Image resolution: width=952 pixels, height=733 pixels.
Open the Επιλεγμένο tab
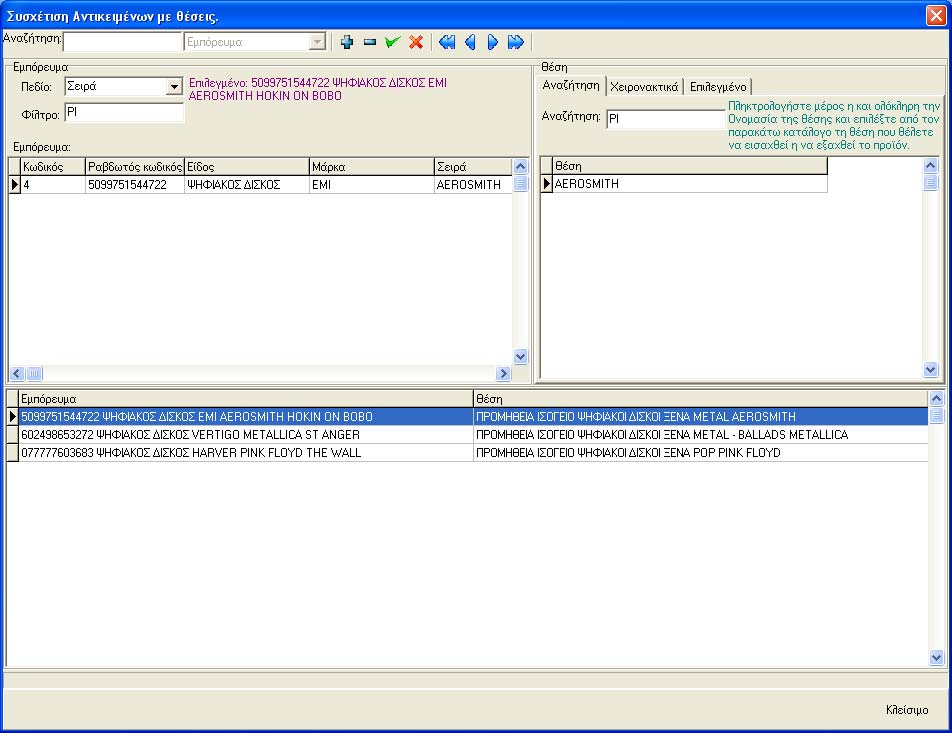coord(718,87)
